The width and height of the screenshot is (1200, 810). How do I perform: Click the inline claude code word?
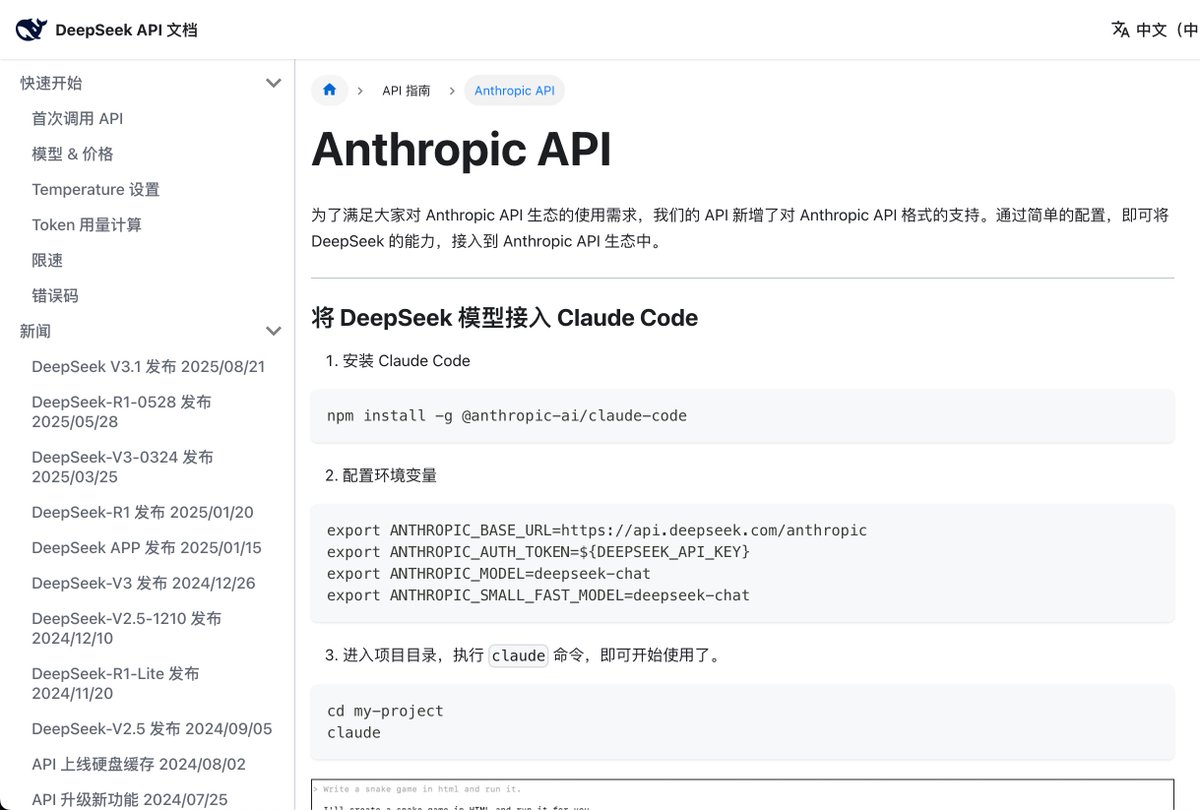tap(518, 656)
